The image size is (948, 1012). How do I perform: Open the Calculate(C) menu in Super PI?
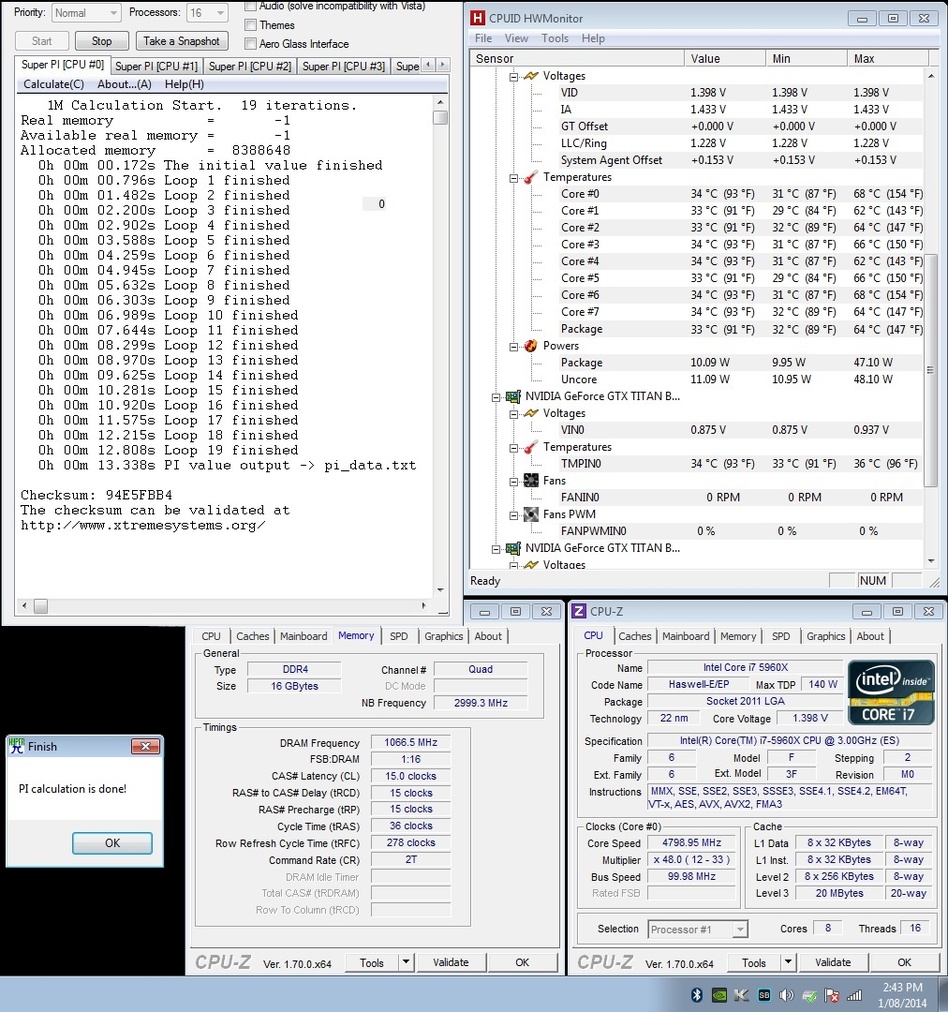(53, 84)
